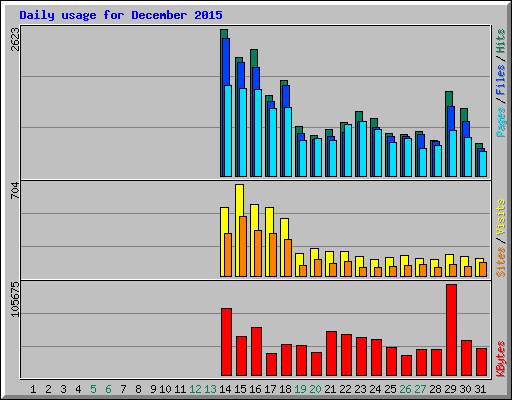Click day 31 label on x-axis

[480, 389]
